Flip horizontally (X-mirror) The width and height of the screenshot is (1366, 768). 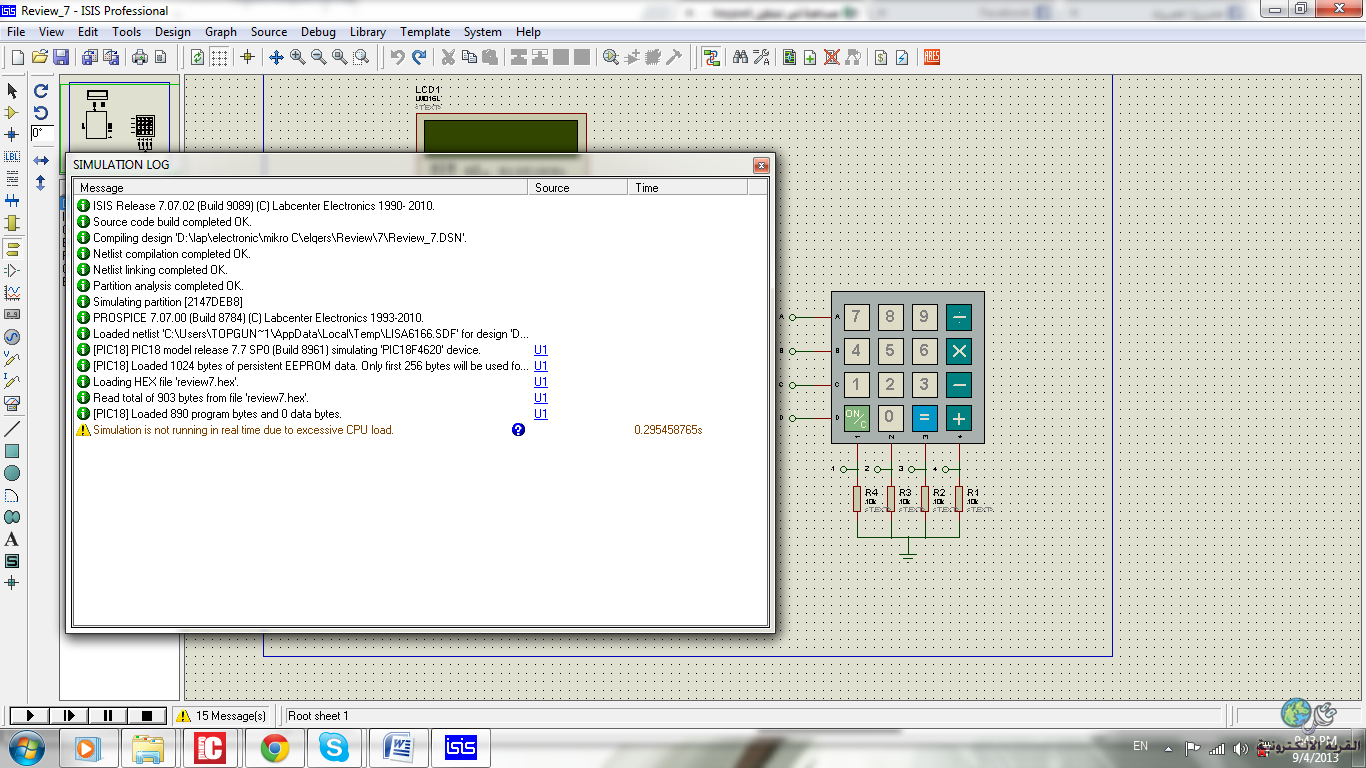coord(41,160)
